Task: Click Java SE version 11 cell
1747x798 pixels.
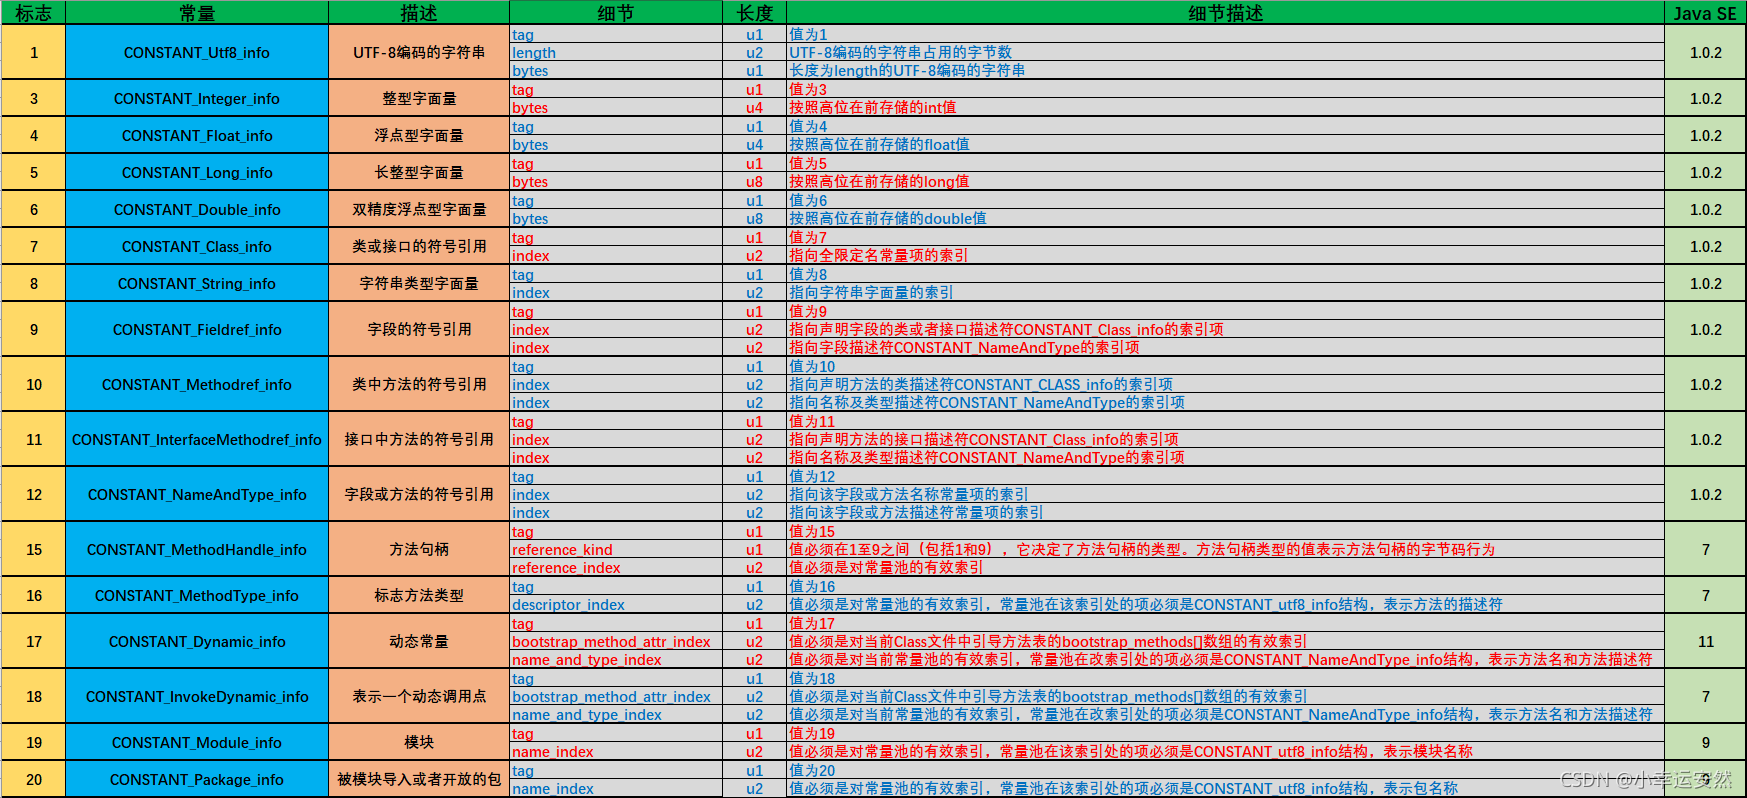Action: (x=1705, y=641)
